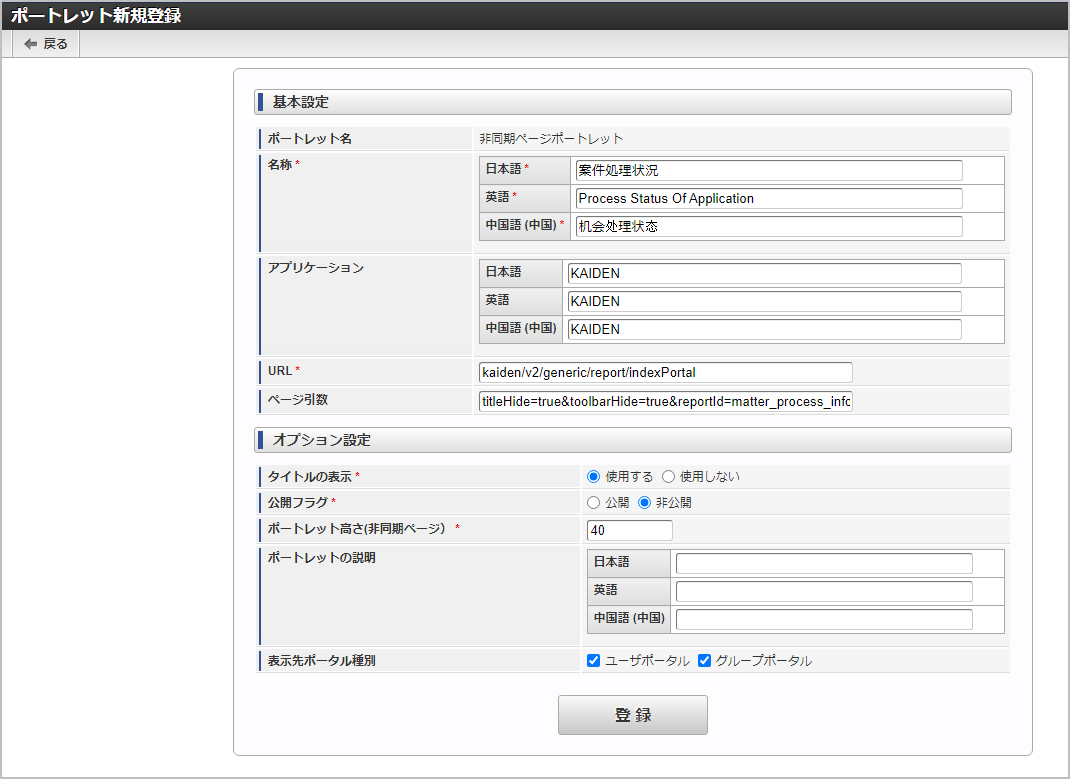Viewport: 1070px width, 779px height.
Task: Select the 使用しない radio button
Action: 669,477
